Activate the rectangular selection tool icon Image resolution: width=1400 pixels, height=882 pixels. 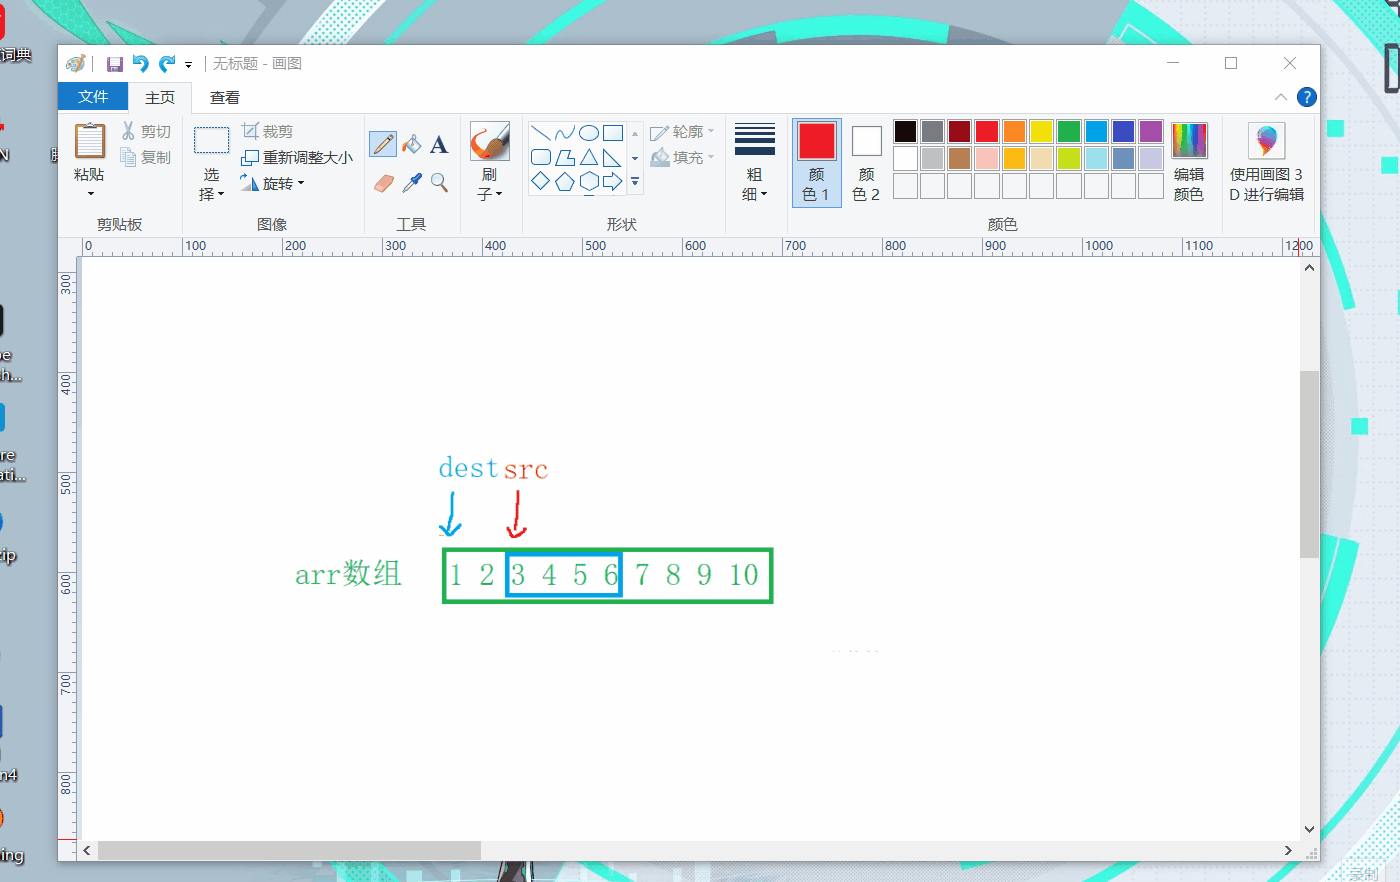pos(211,140)
